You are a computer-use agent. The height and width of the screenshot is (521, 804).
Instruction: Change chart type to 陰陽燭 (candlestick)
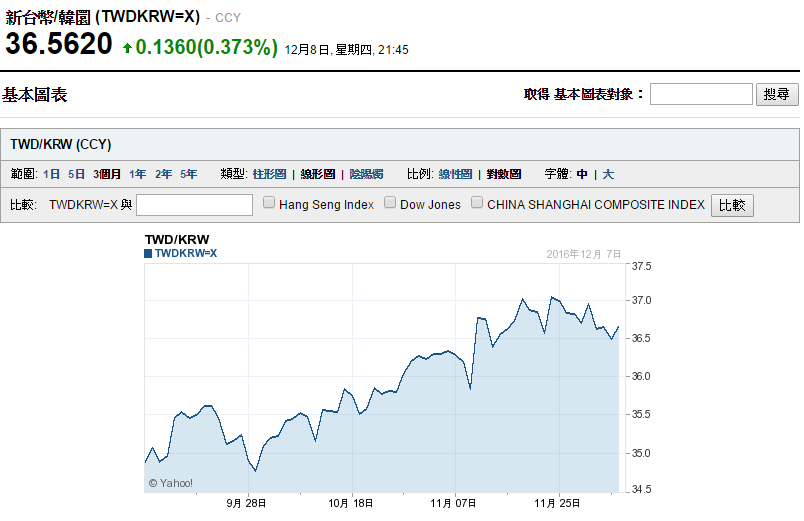[366, 174]
